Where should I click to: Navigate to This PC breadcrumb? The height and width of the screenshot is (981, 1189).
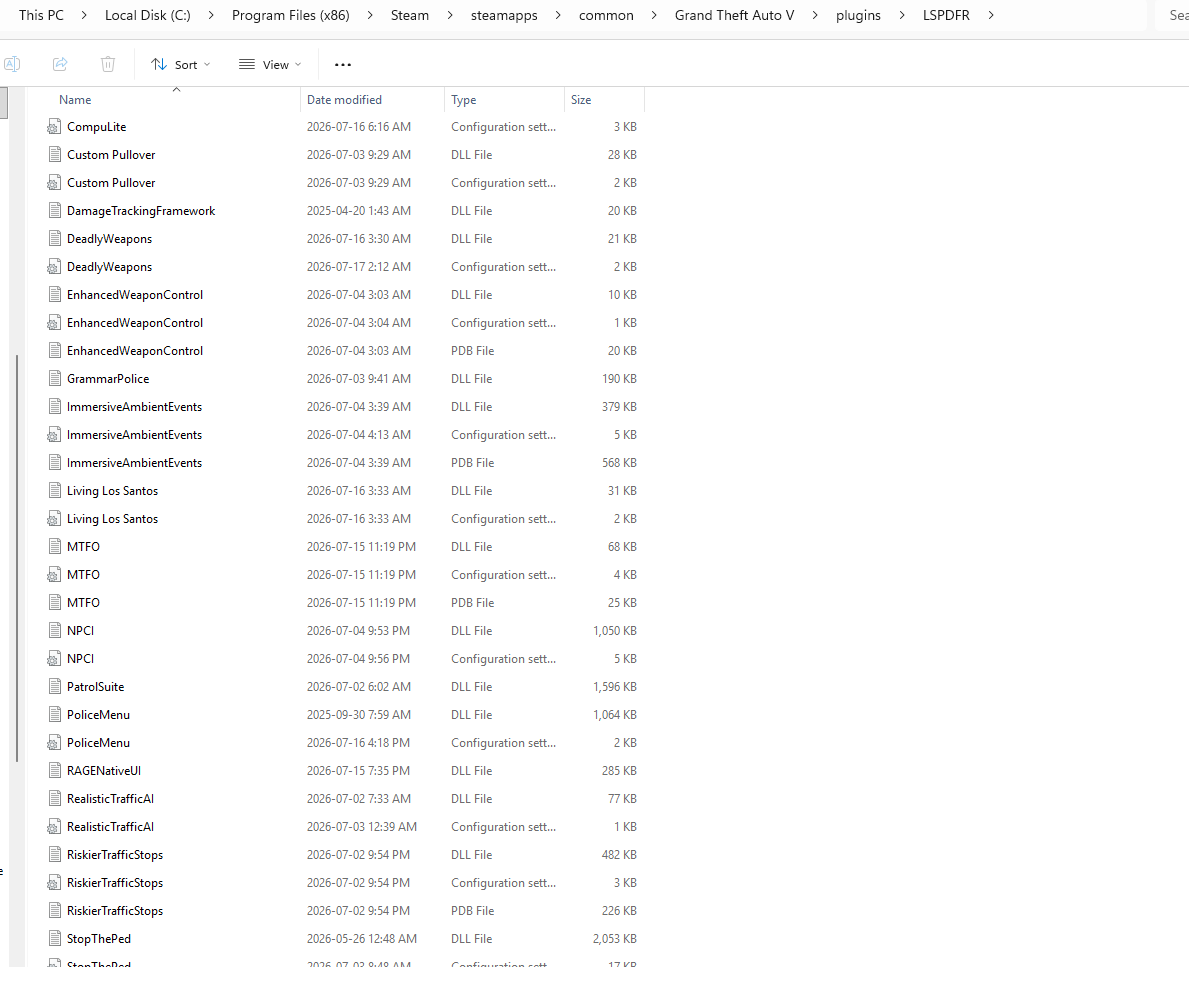pyautogui.click(x=41, y=15)
